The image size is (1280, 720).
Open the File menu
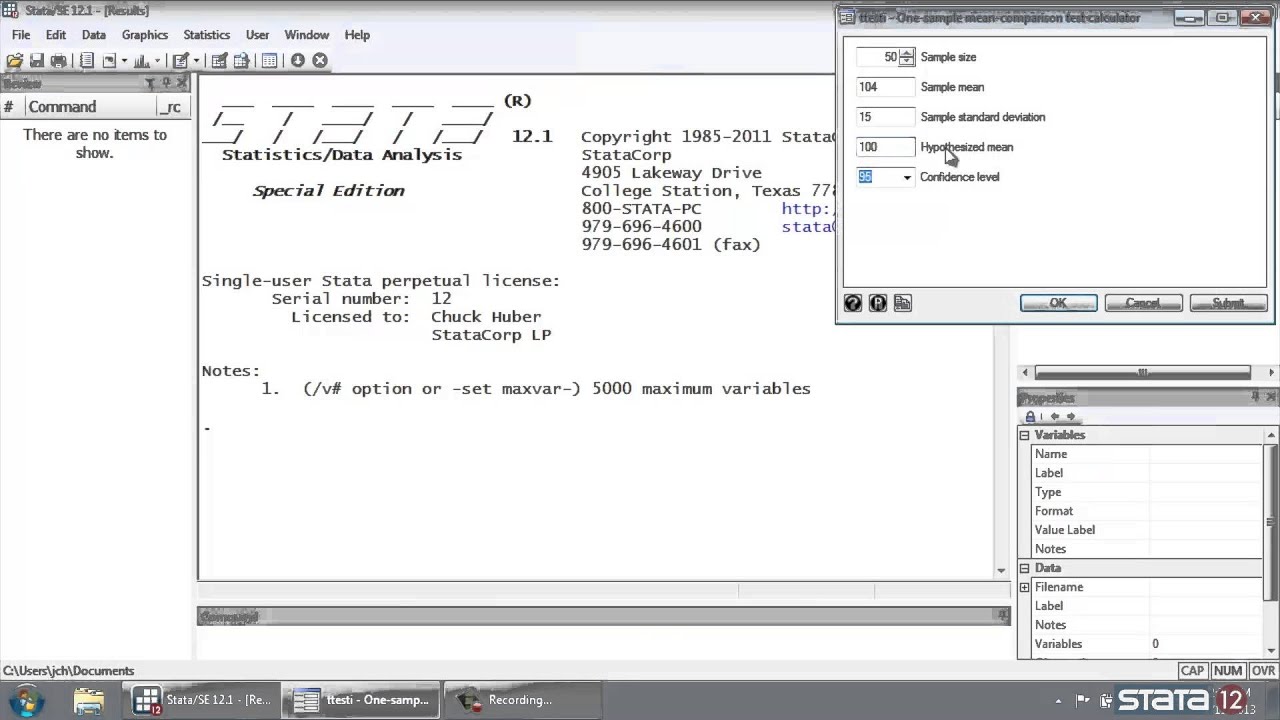pyautogui.click(x=21, y=35)
